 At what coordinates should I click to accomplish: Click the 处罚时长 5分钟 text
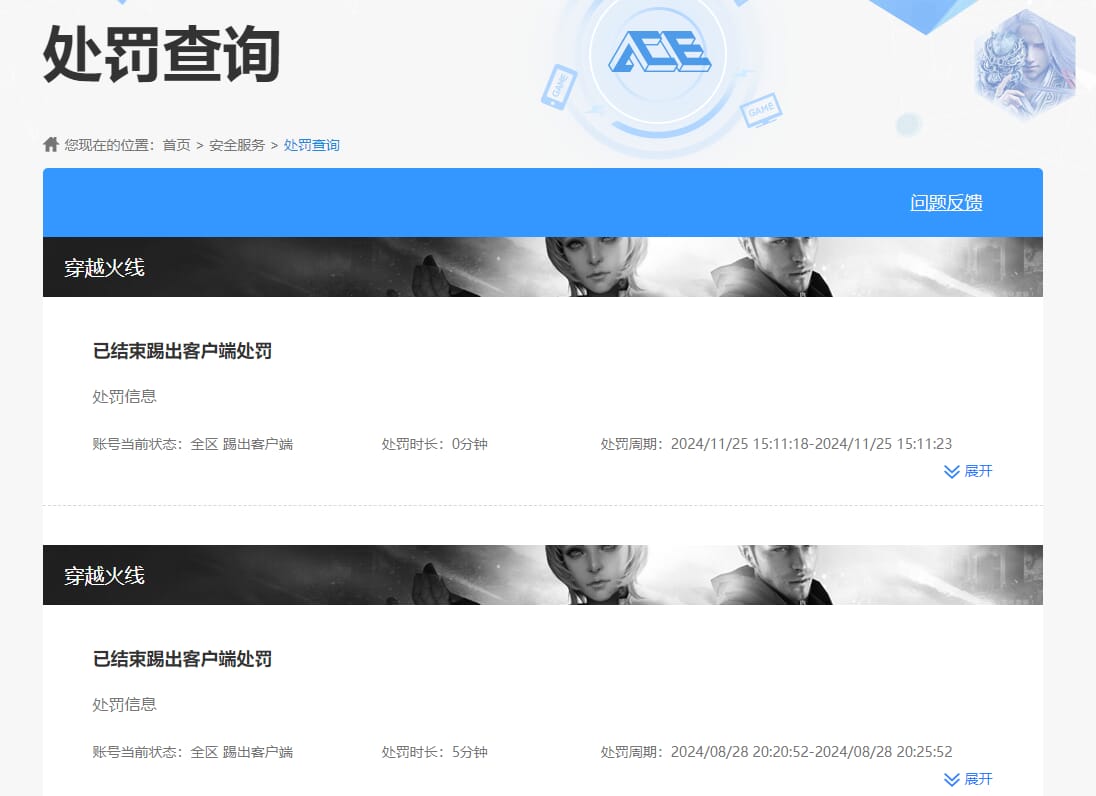434,752
